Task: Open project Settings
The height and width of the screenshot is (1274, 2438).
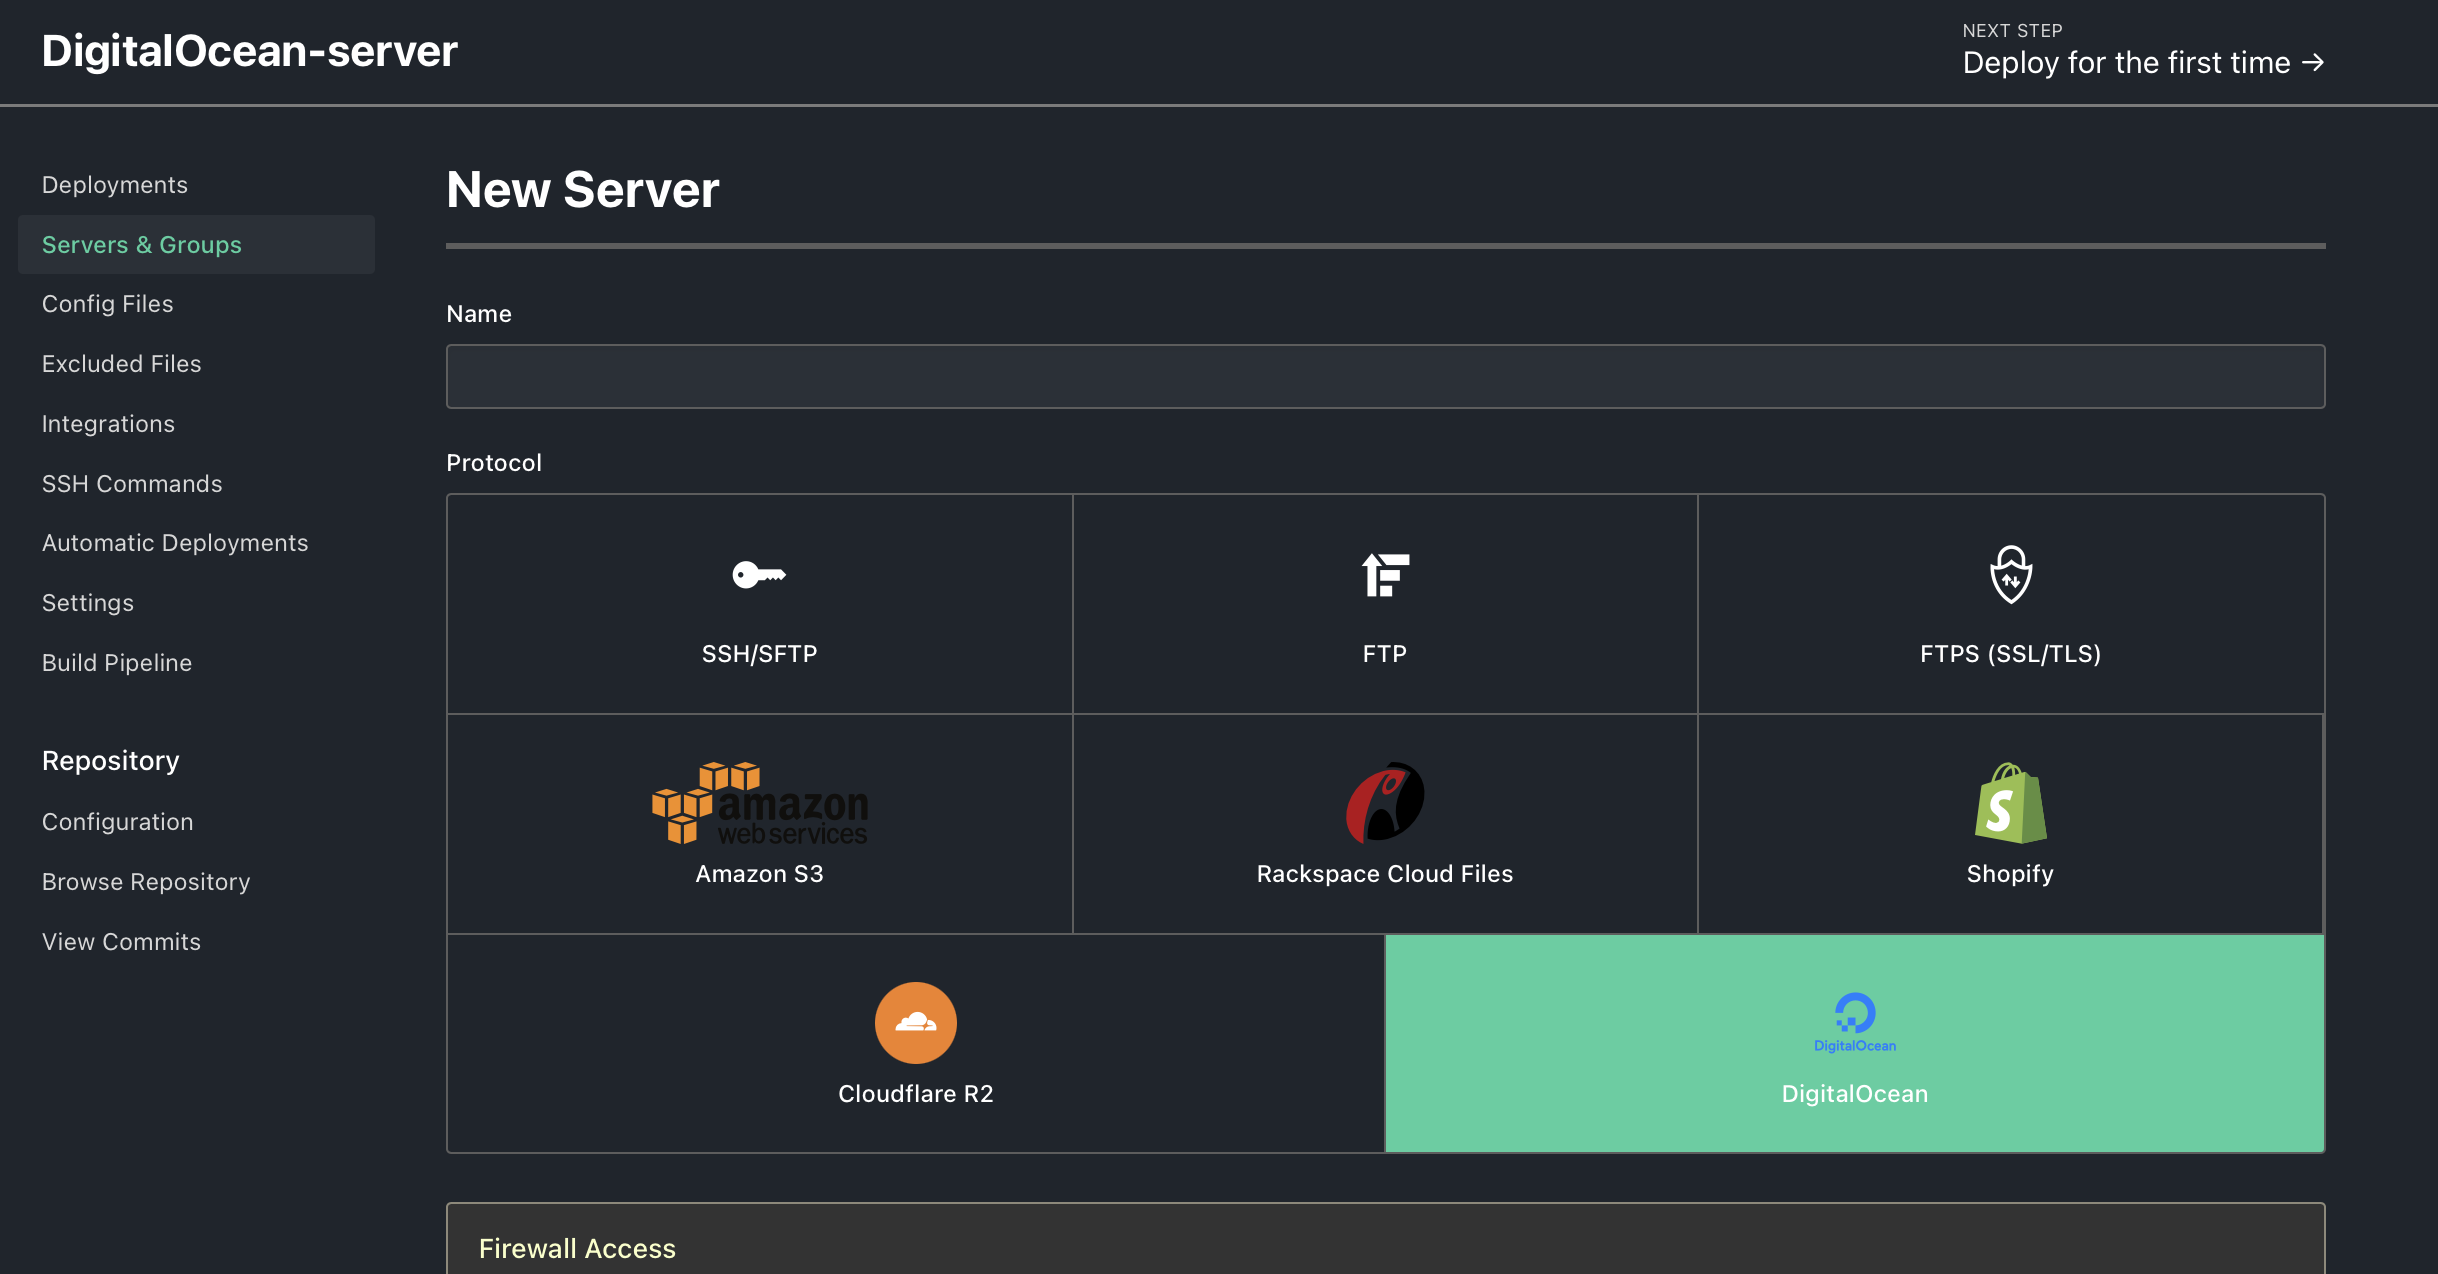Action: coord(88,603)
